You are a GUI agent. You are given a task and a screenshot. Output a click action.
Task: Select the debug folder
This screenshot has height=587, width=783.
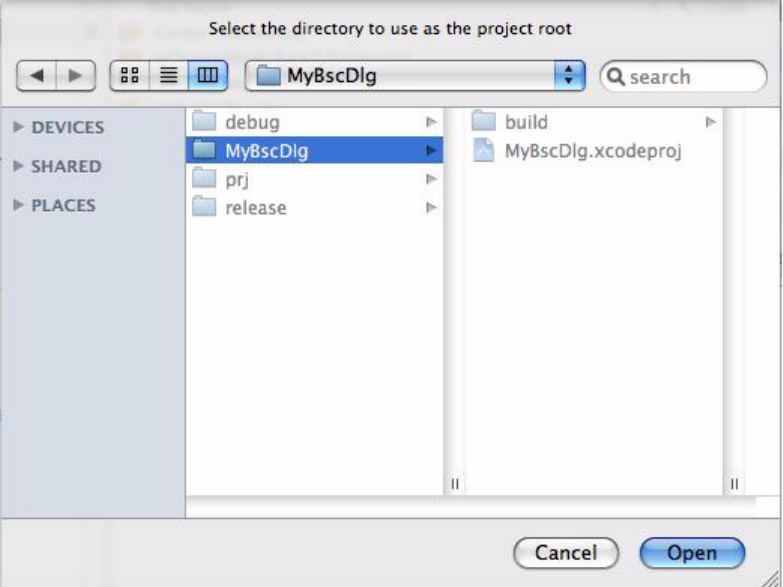click(x=314, y=122)
